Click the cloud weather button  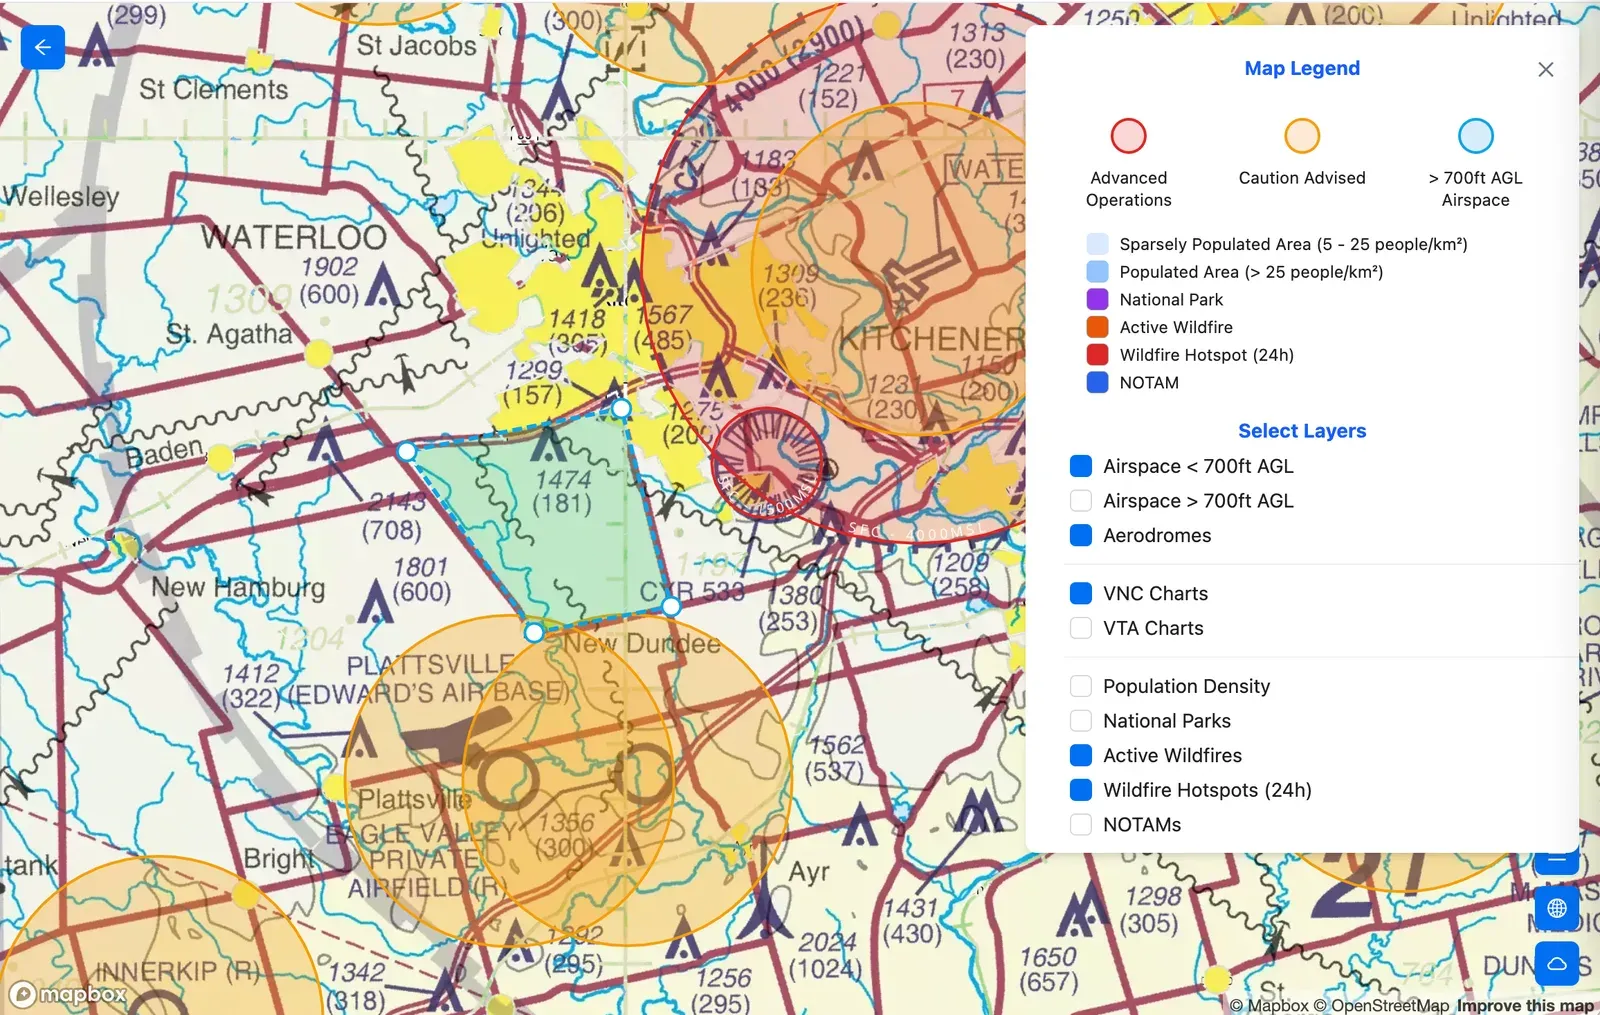click(x=1557, y=964)
